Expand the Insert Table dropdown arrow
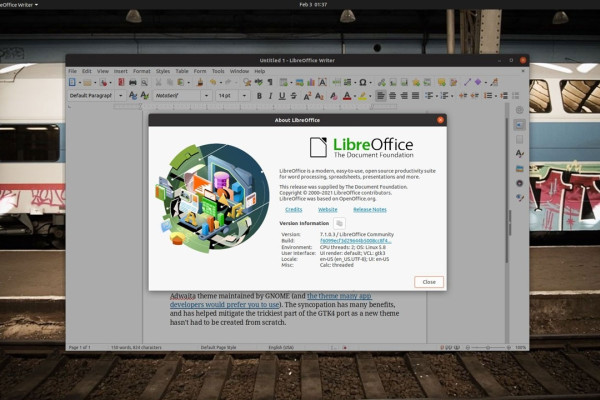Image resolution: width=600 pixels, height=400 pixels. click(291, 82)
